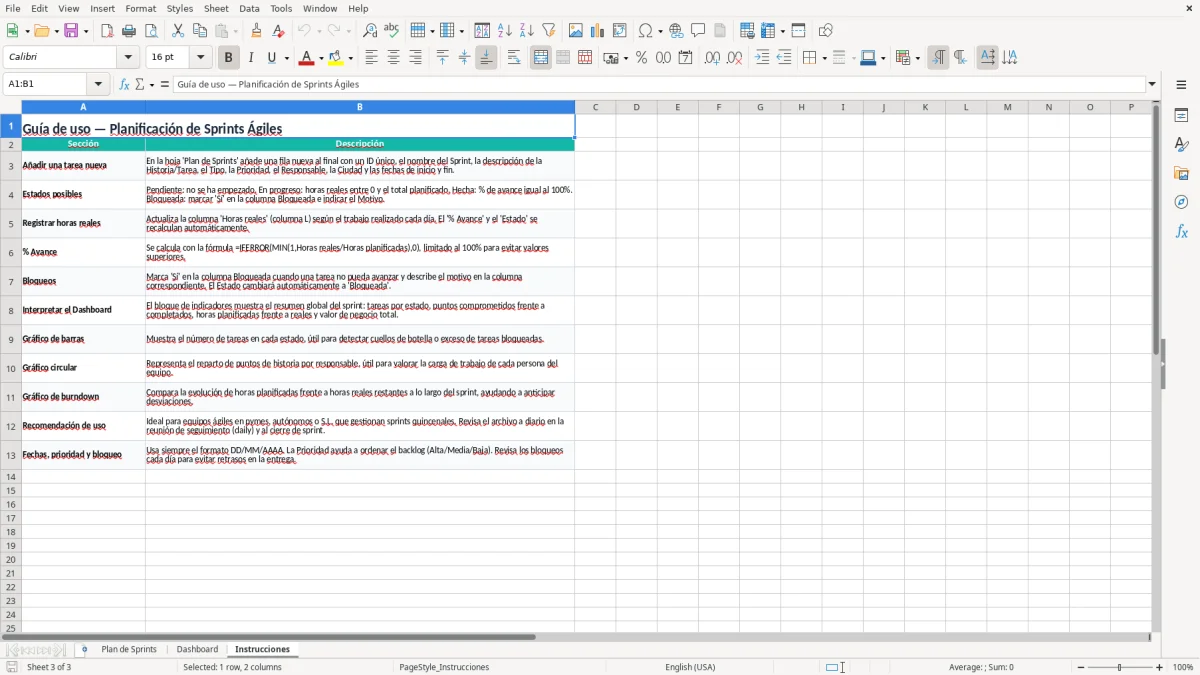Insert a comment
The height and width of the screenshot is (675, 1200).
coord(699,31)
